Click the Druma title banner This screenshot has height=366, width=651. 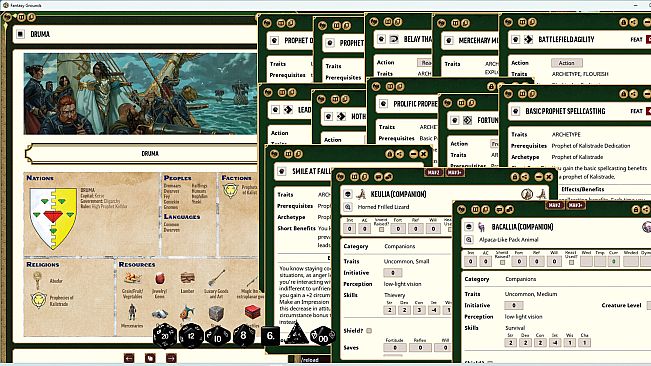click(x=141, y=154)
